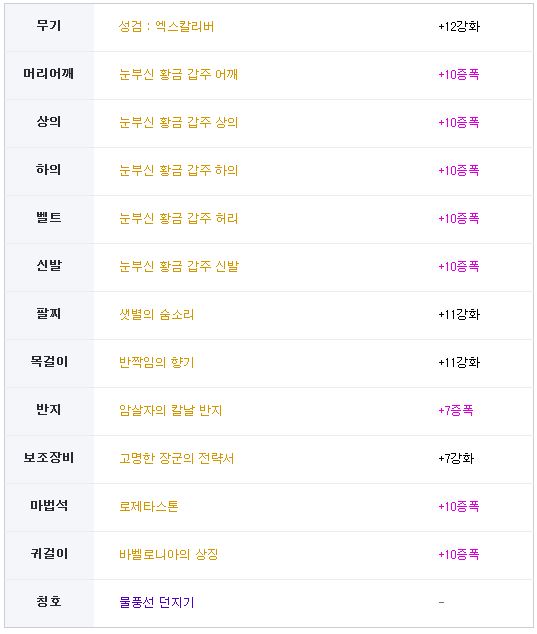The width and height of the screenshot is (537, 634).
Task: Click the 마법석 row label
Action: click(49, 505)
